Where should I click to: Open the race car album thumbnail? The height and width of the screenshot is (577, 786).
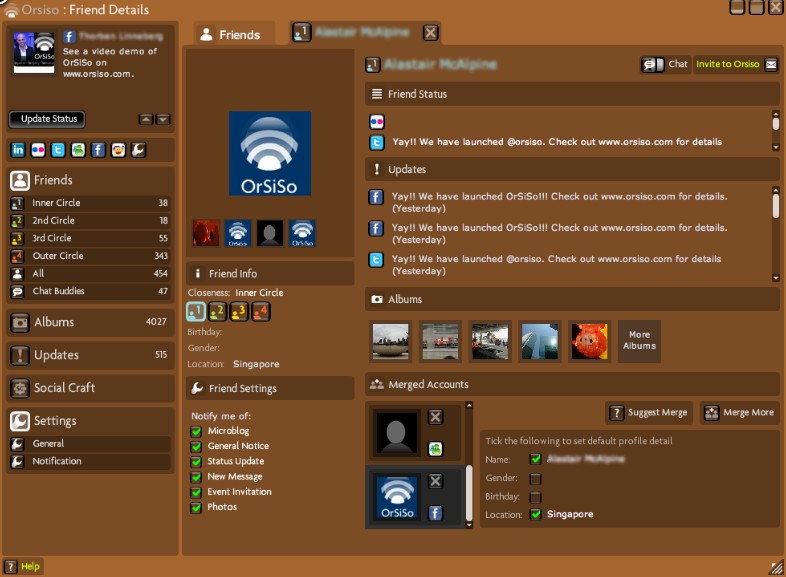pyautogui.click(x=440, y=341)
